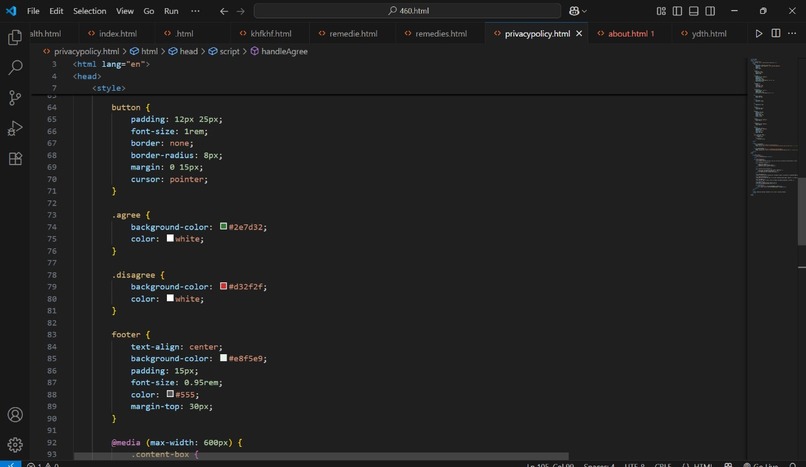
Task: Click the cube icon before head breadcrumb
Action: pos(173,51)
